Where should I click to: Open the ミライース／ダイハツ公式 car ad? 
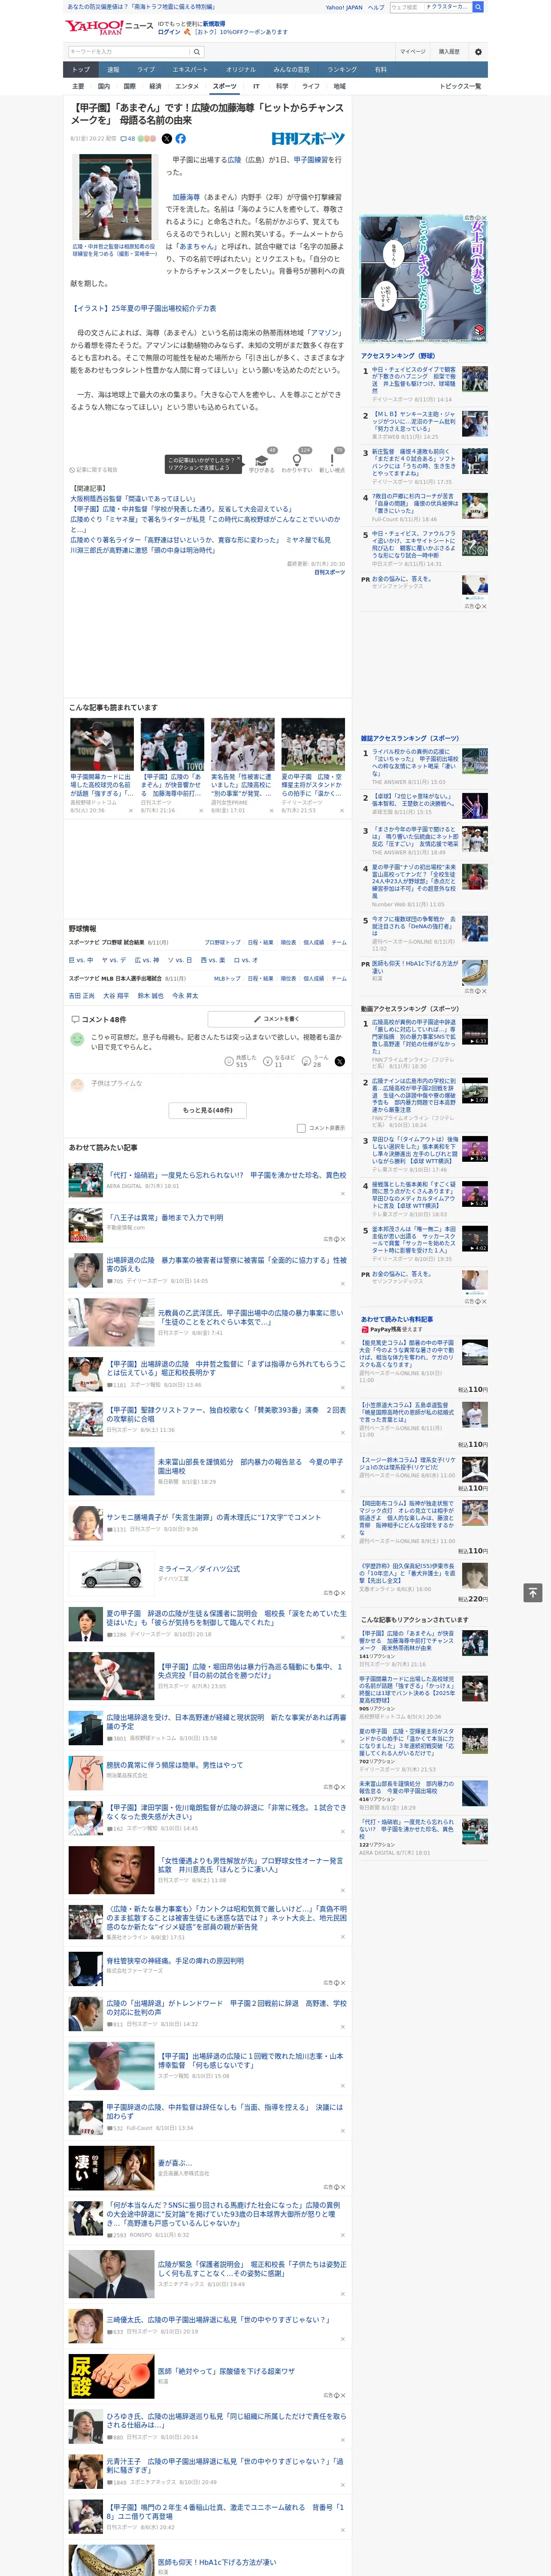click(199, 1569)
